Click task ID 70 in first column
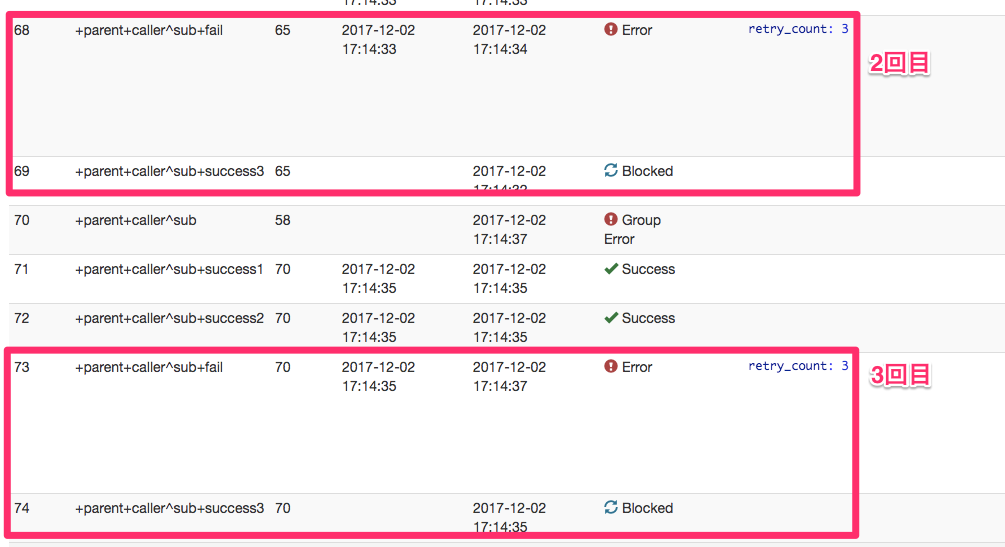The height and width of the screenshot is (547, 1005). [x=22, y=220]
